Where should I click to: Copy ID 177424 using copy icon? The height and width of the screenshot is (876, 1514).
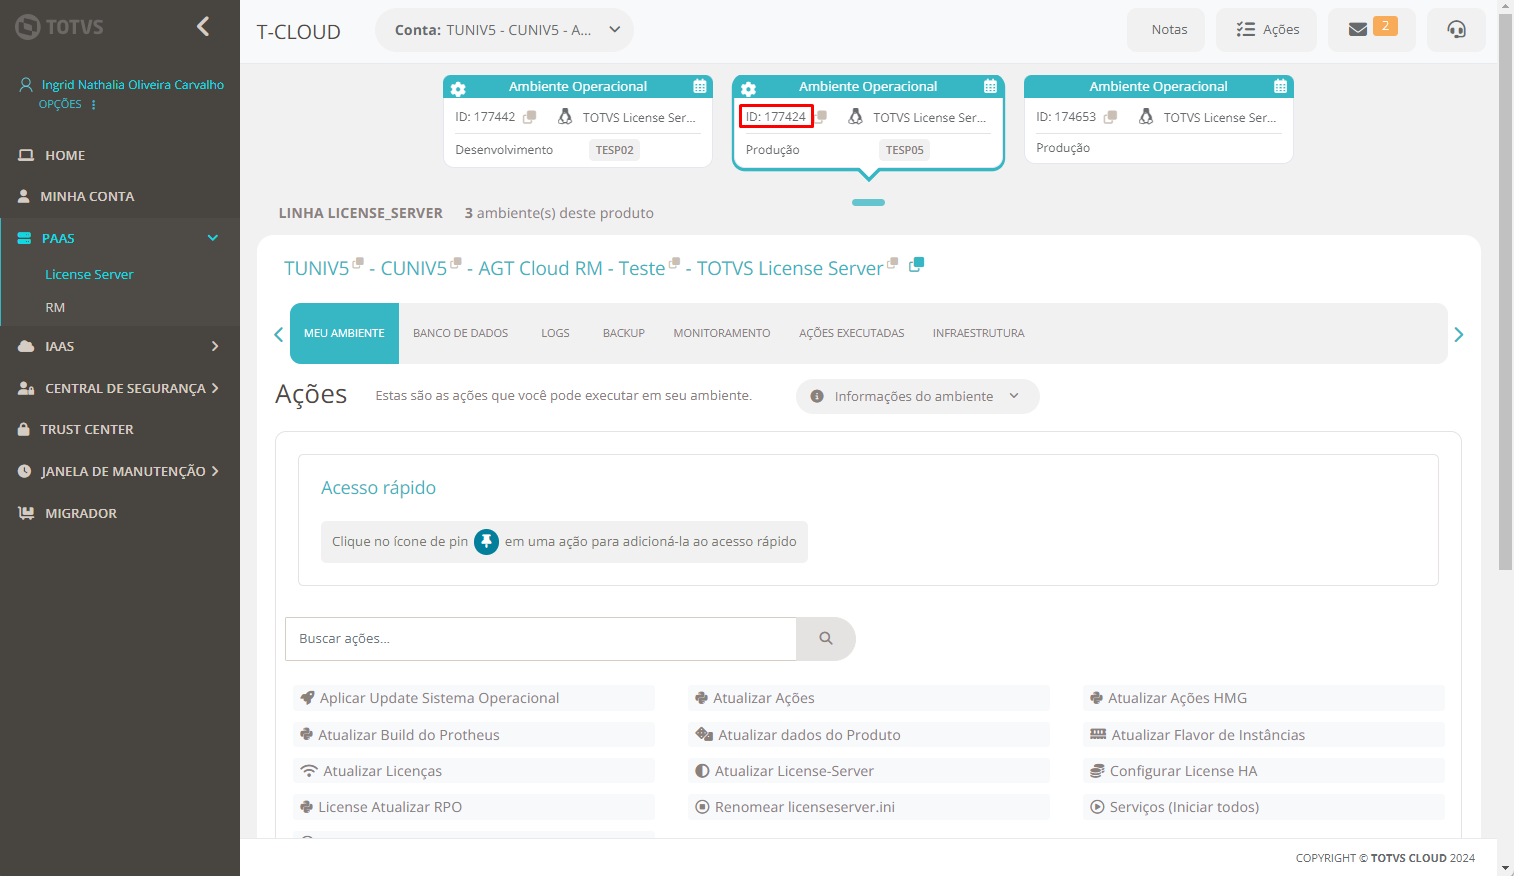tap(821, 117)
